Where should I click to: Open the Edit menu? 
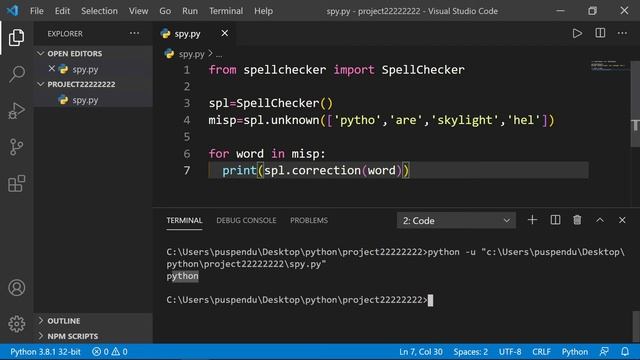(x=62, y=11)
